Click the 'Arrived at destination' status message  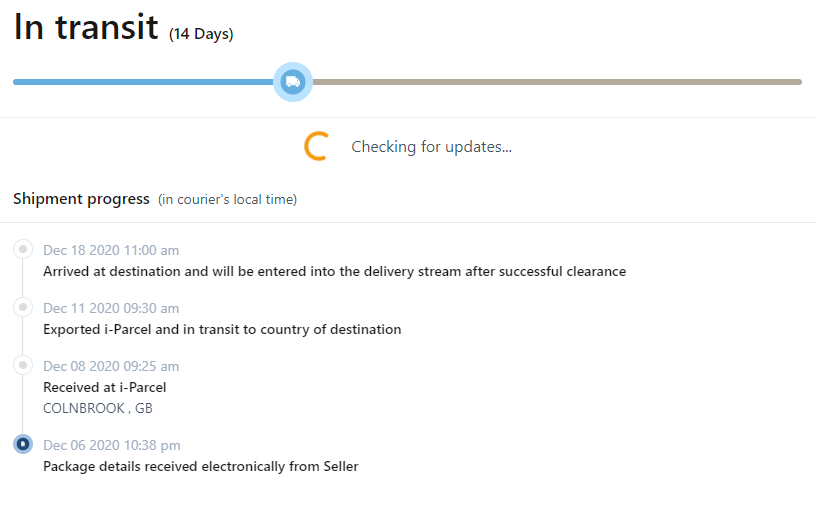[335, 271]
